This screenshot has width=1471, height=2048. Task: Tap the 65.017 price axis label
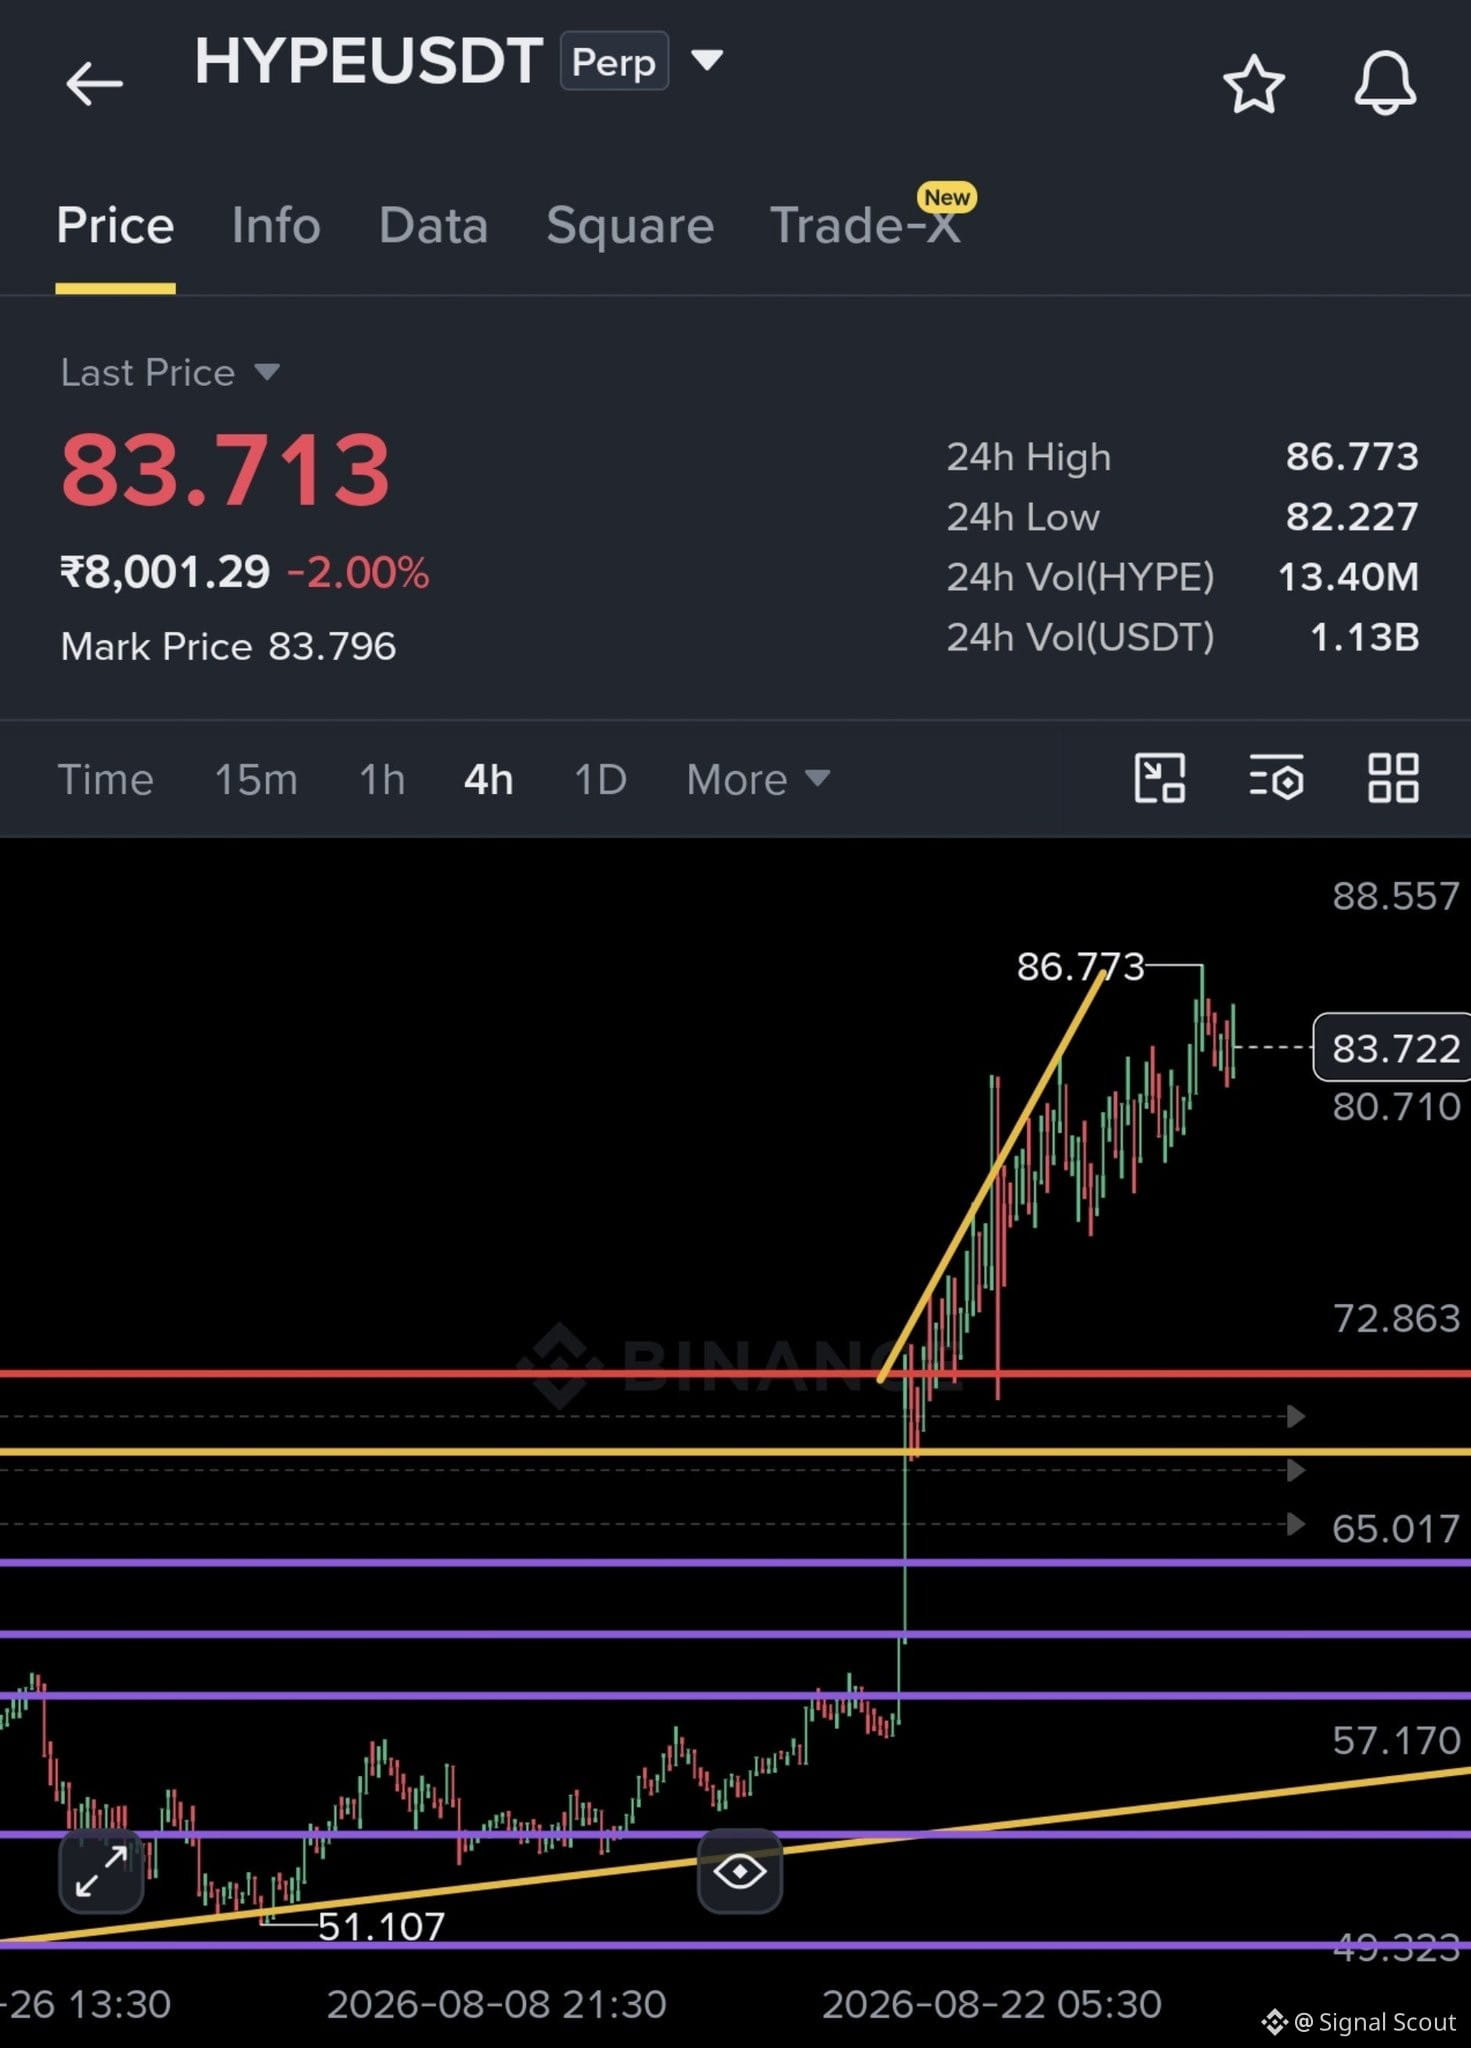(x=1395, y=1529)
